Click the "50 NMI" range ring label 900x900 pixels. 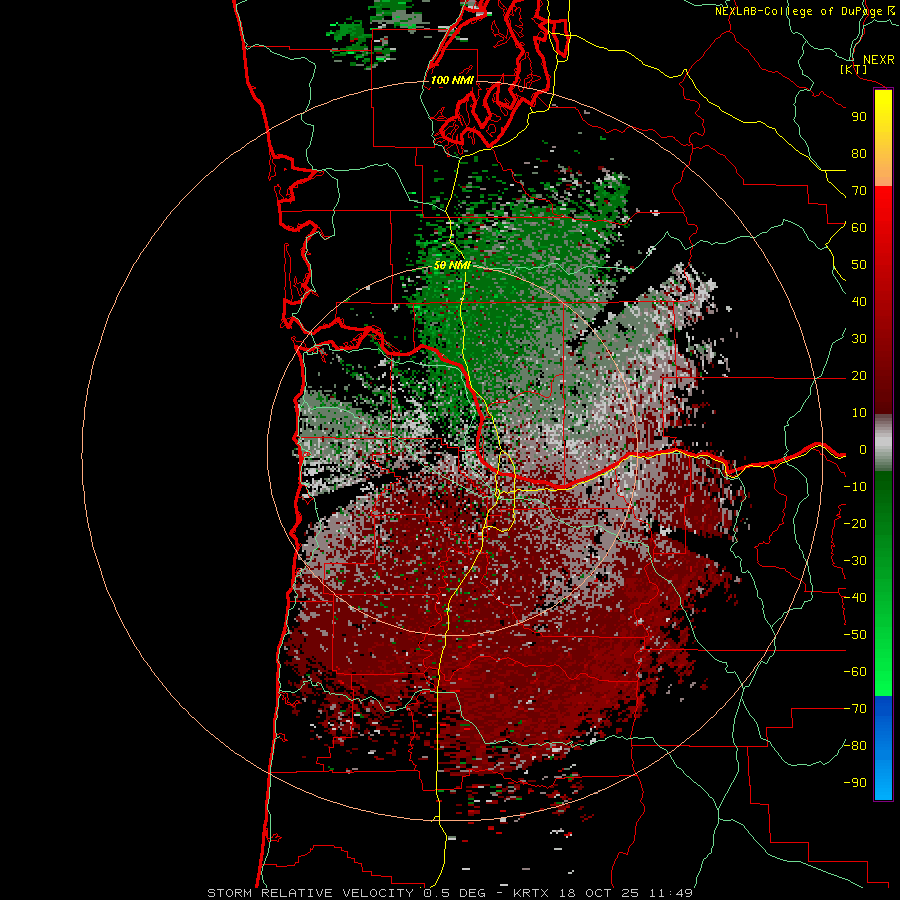click(x=452, y=265)
